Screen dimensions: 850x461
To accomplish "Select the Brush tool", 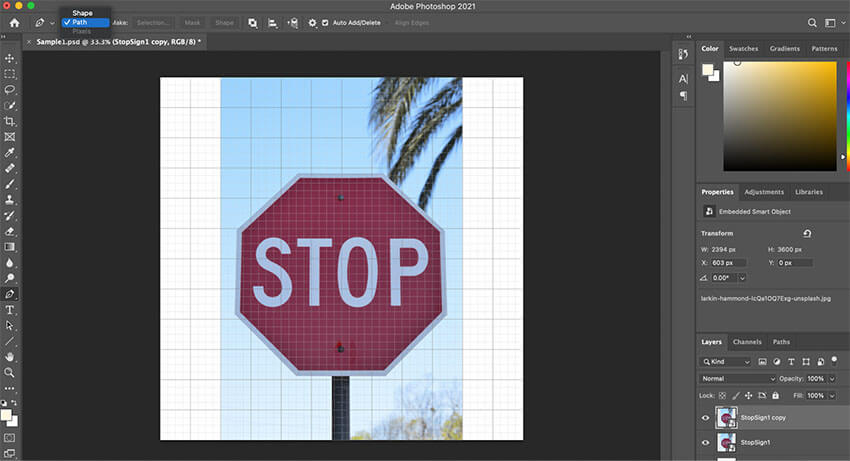I will [x=10, y=184].
